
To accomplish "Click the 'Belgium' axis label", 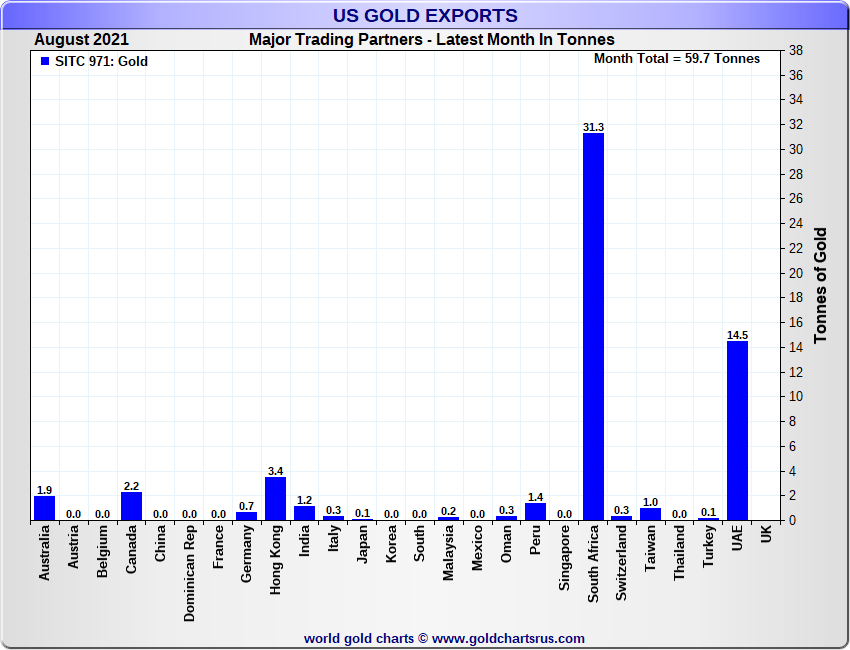I will (102, 551).
